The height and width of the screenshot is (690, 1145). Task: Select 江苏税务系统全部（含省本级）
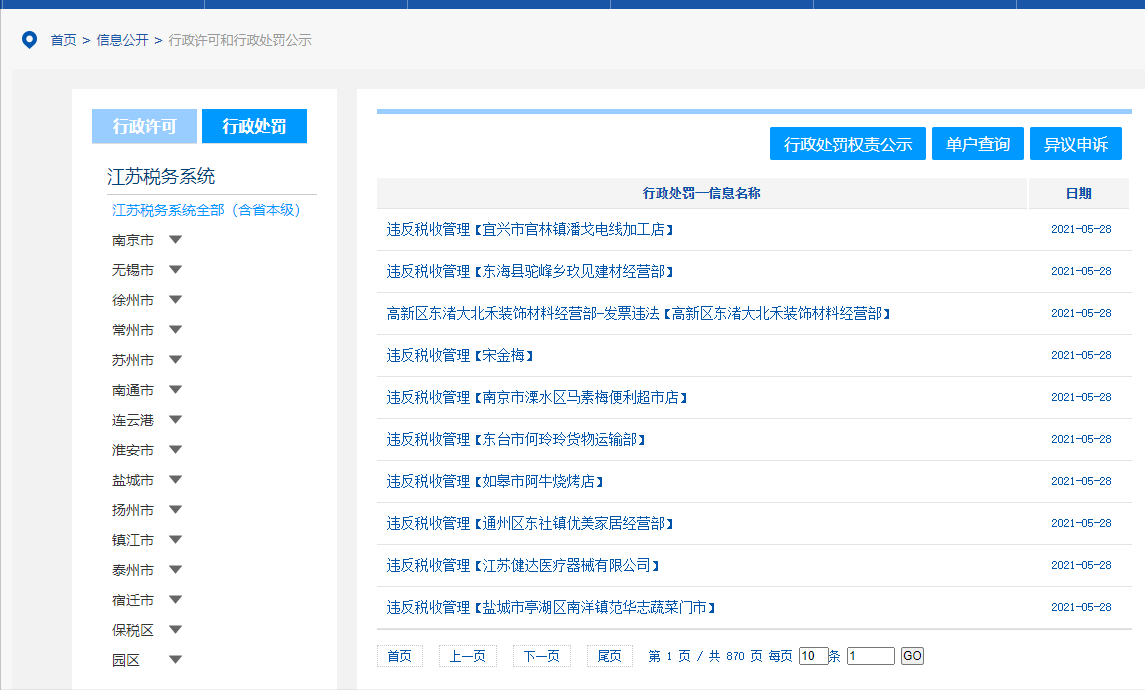206,210
